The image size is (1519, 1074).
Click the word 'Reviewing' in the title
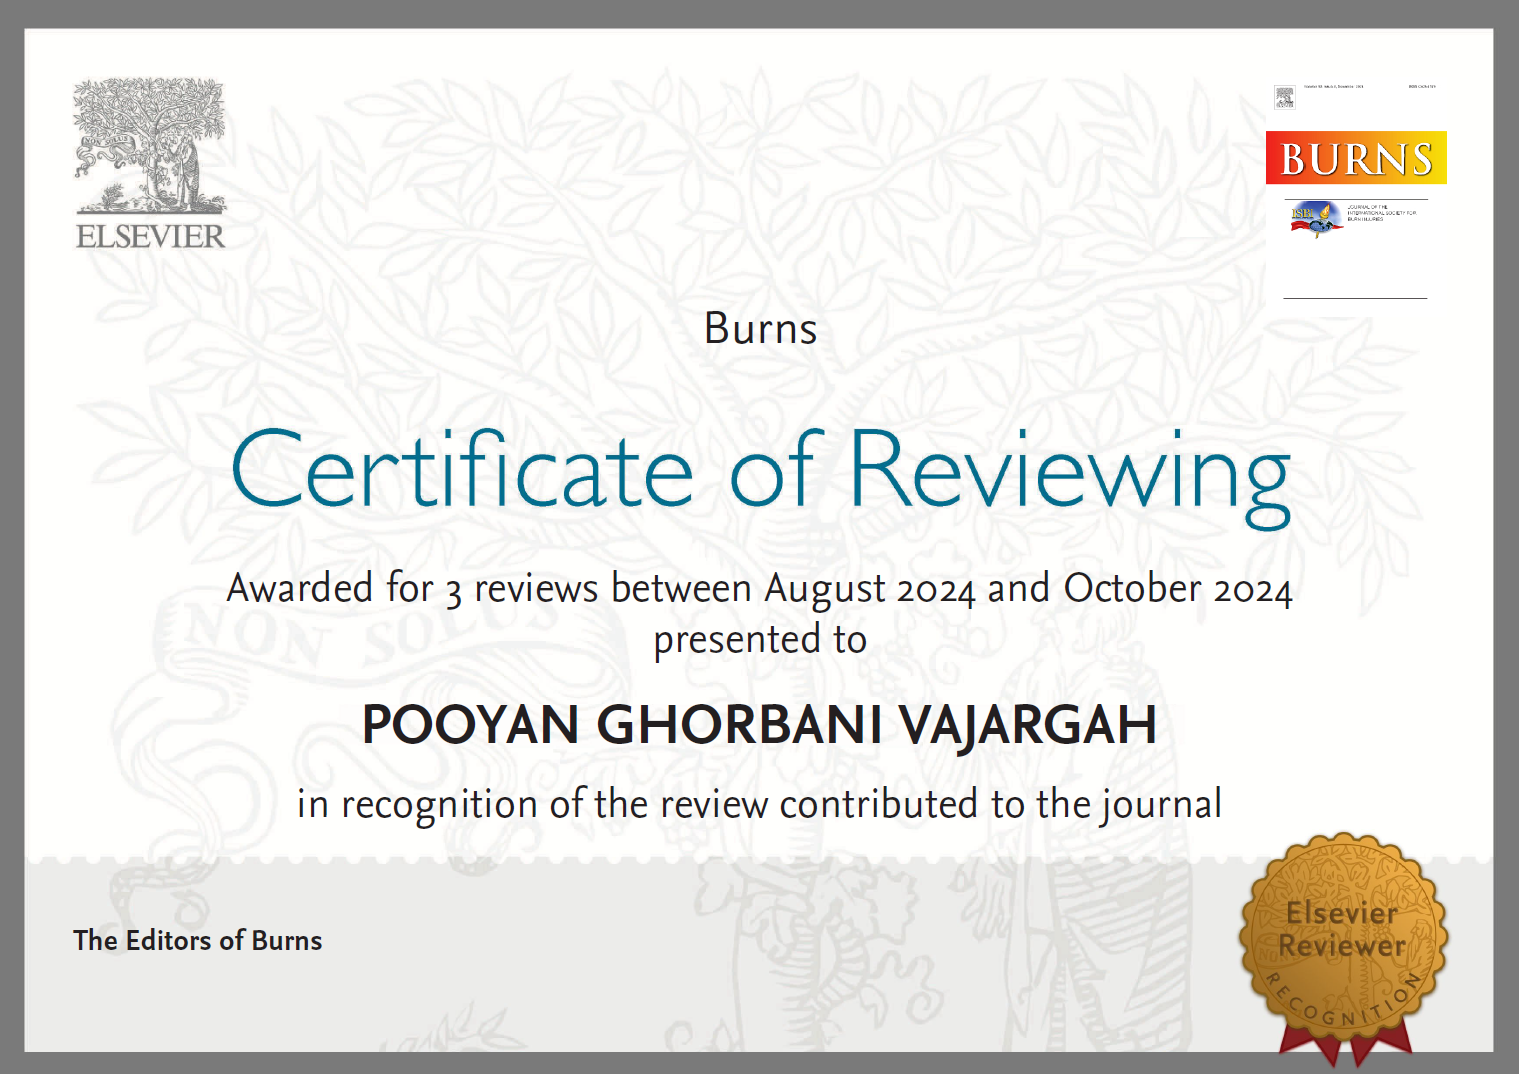pos(1068,471)
